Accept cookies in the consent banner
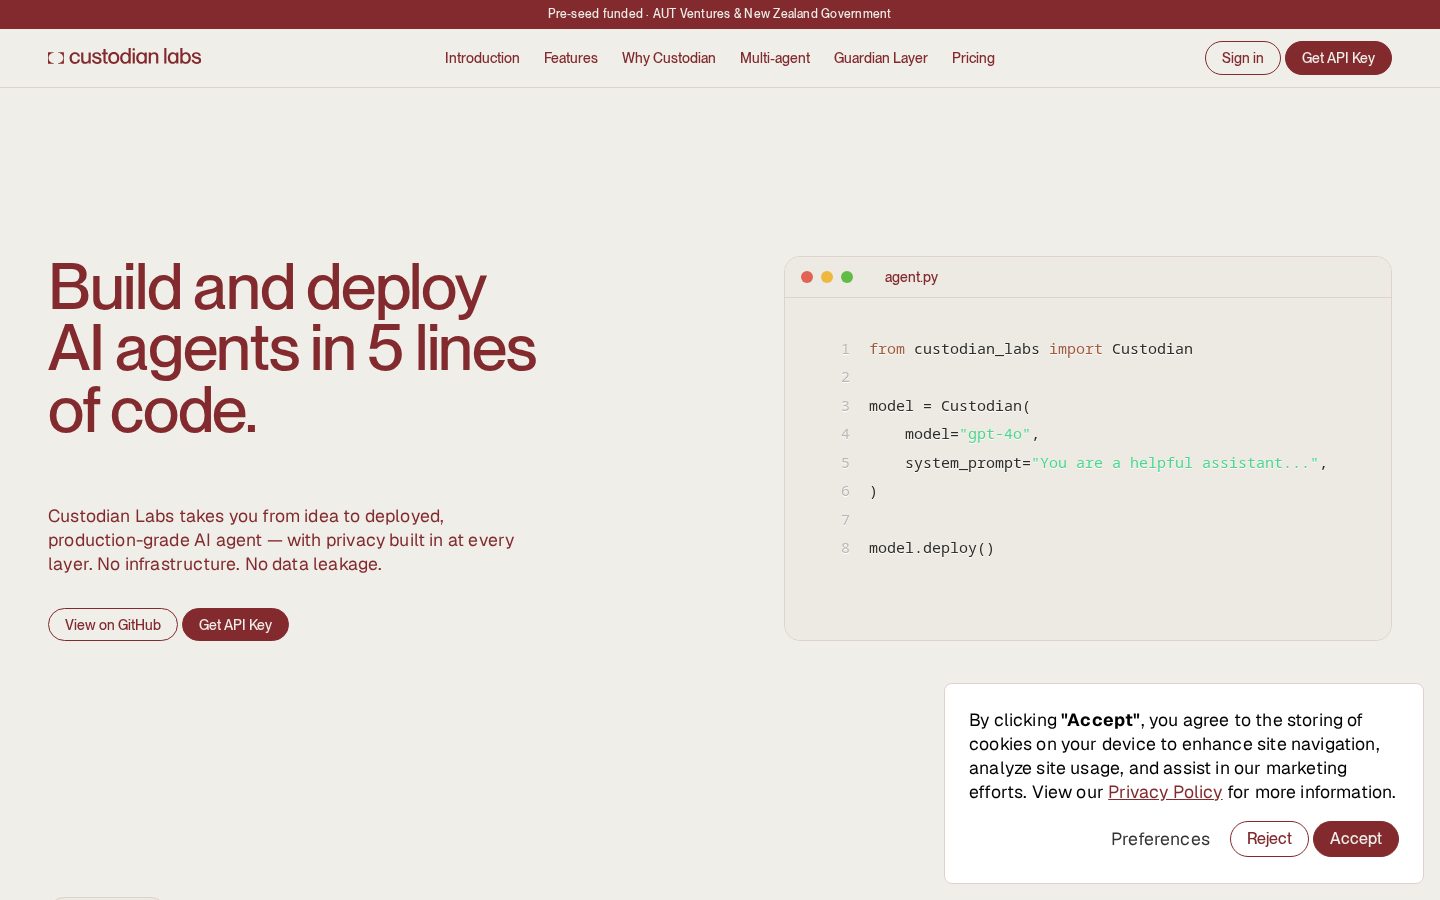 coord(1355,839)
